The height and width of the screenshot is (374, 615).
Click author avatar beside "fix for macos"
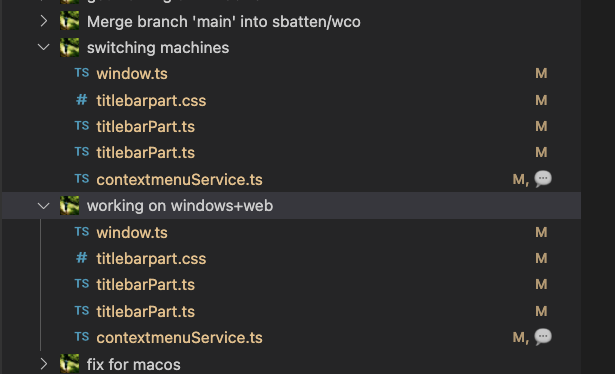(x=69, y=364)
